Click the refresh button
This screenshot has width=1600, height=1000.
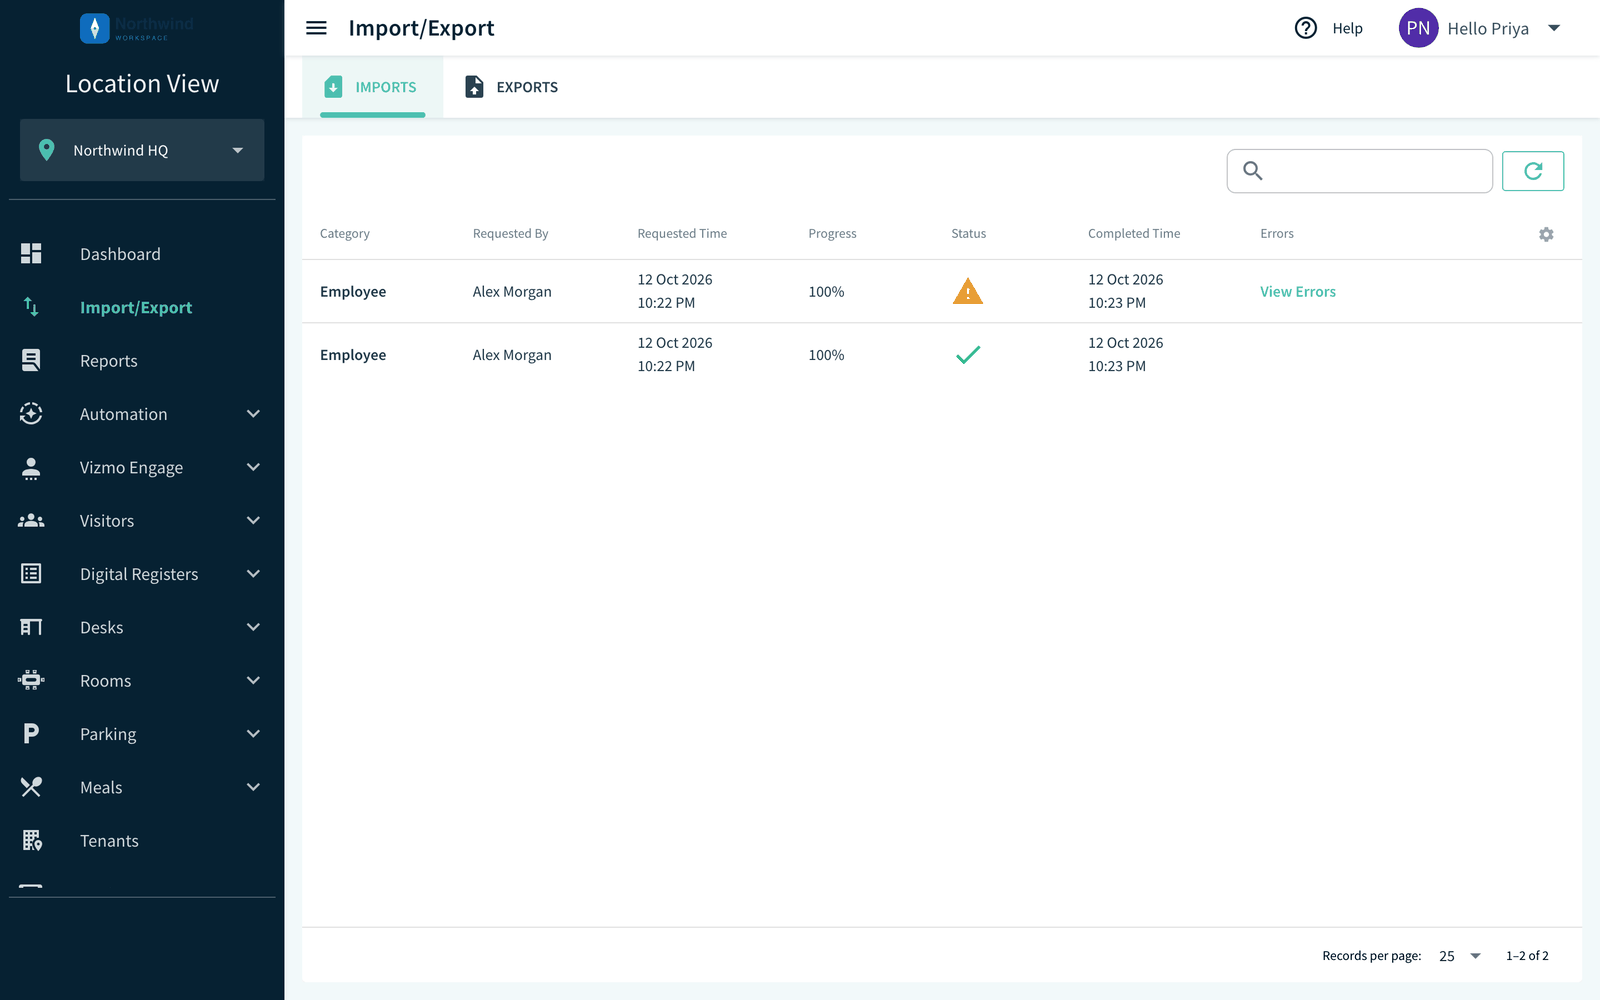click(x=1533, y=171)
